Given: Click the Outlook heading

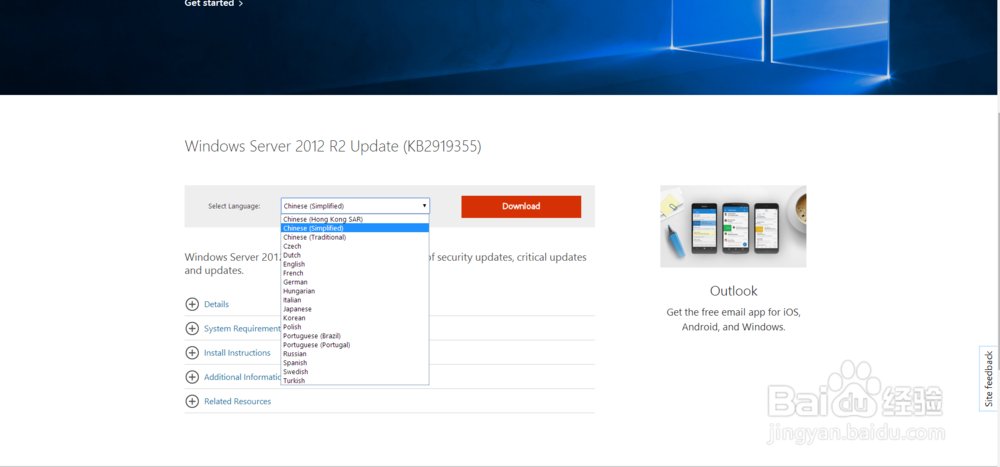Looking at the screenshot, I should coord(733,291).
